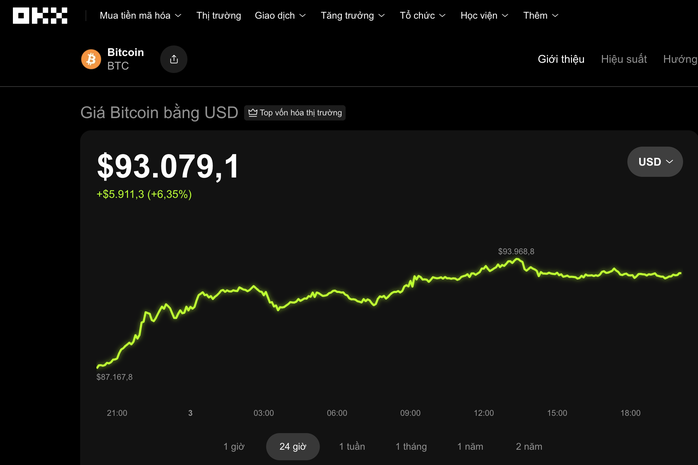Click the 18:00 time axis label
This screenshot has width=698, height=465.
pyautogui.click(x=630, y=413)
